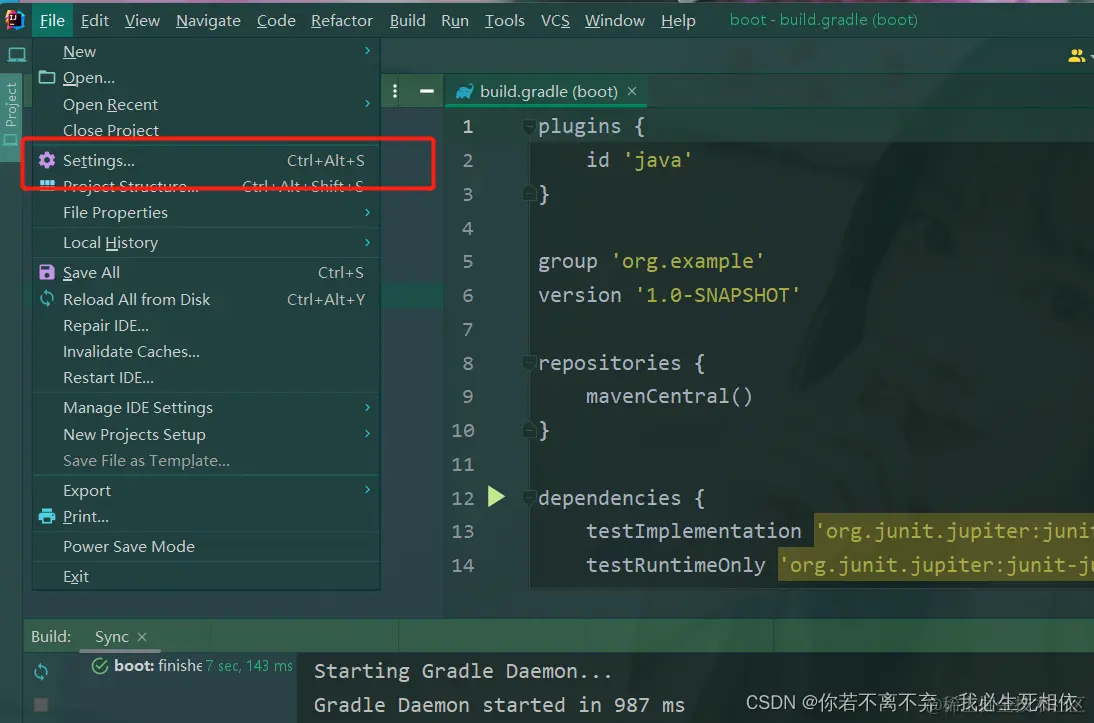Click the minimize dash icon of the project panel
1094x723 pixels.
coord(427,91)
